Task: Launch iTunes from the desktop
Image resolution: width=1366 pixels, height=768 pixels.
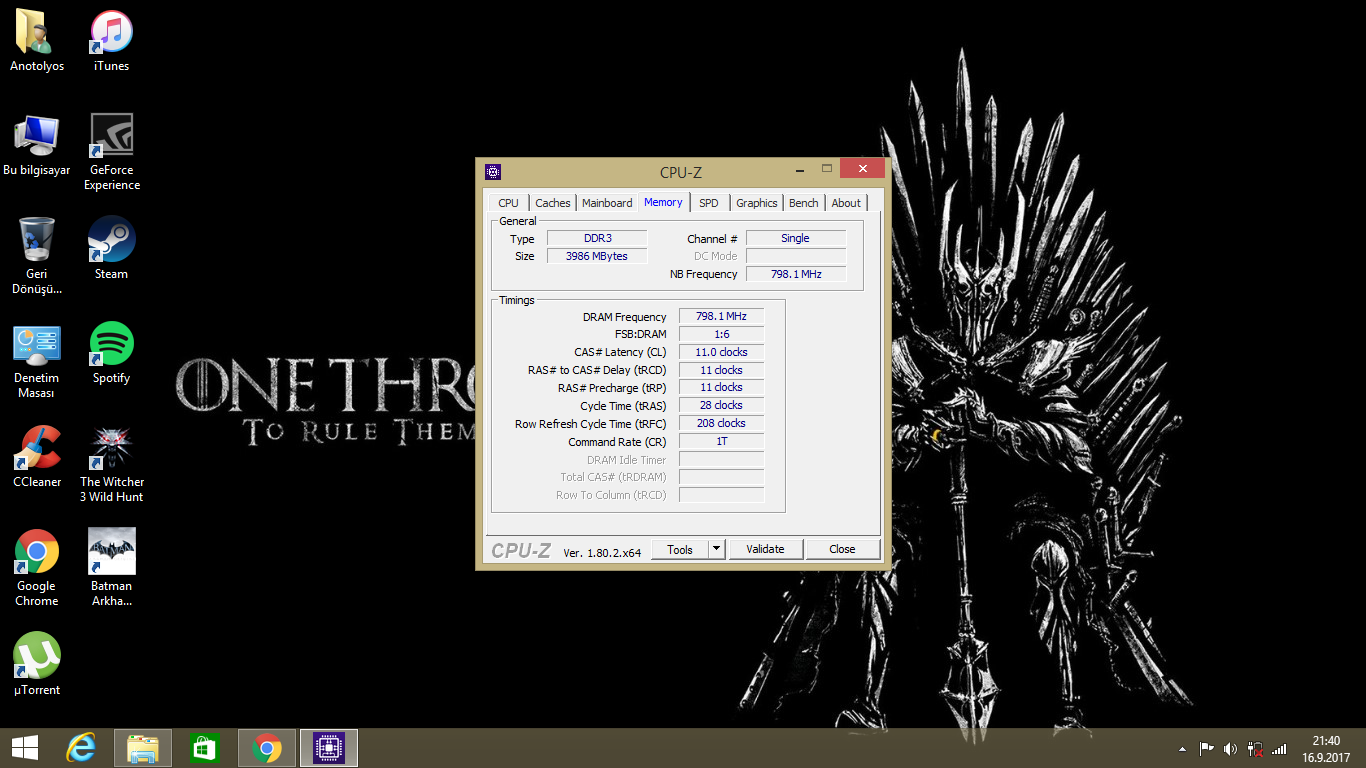Action: click(111, 42)
